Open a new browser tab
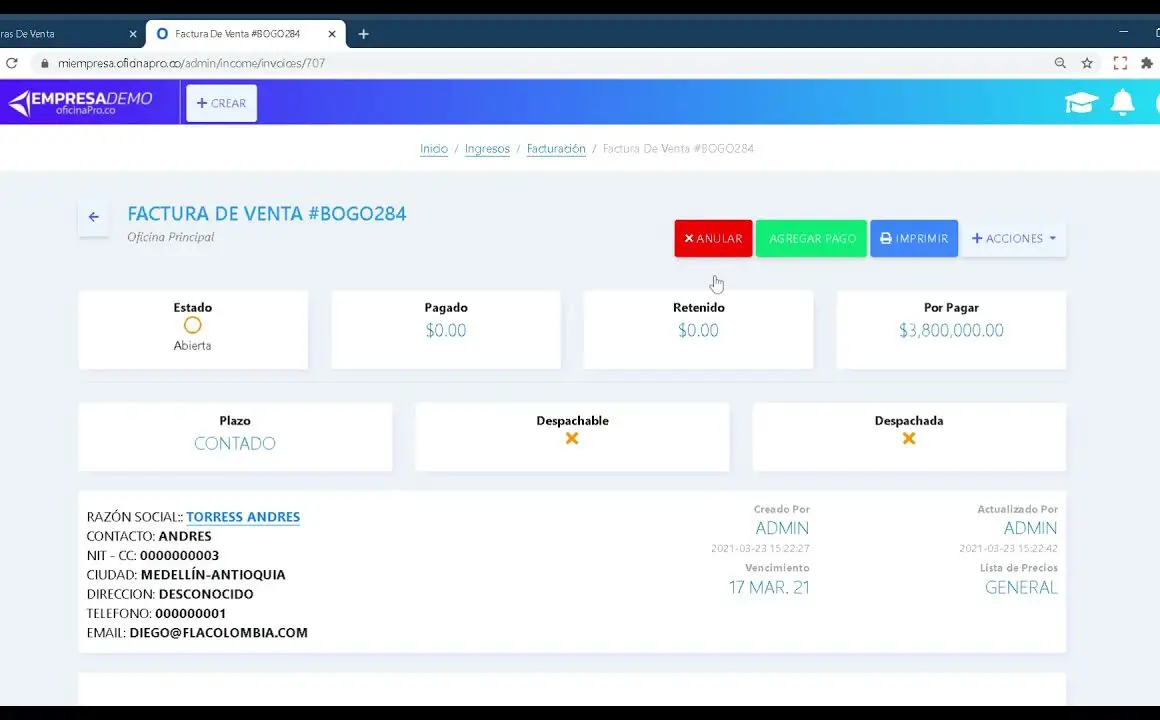Image resolution: width=1160 pixels, height=720 pixels. tap(363, 34)
